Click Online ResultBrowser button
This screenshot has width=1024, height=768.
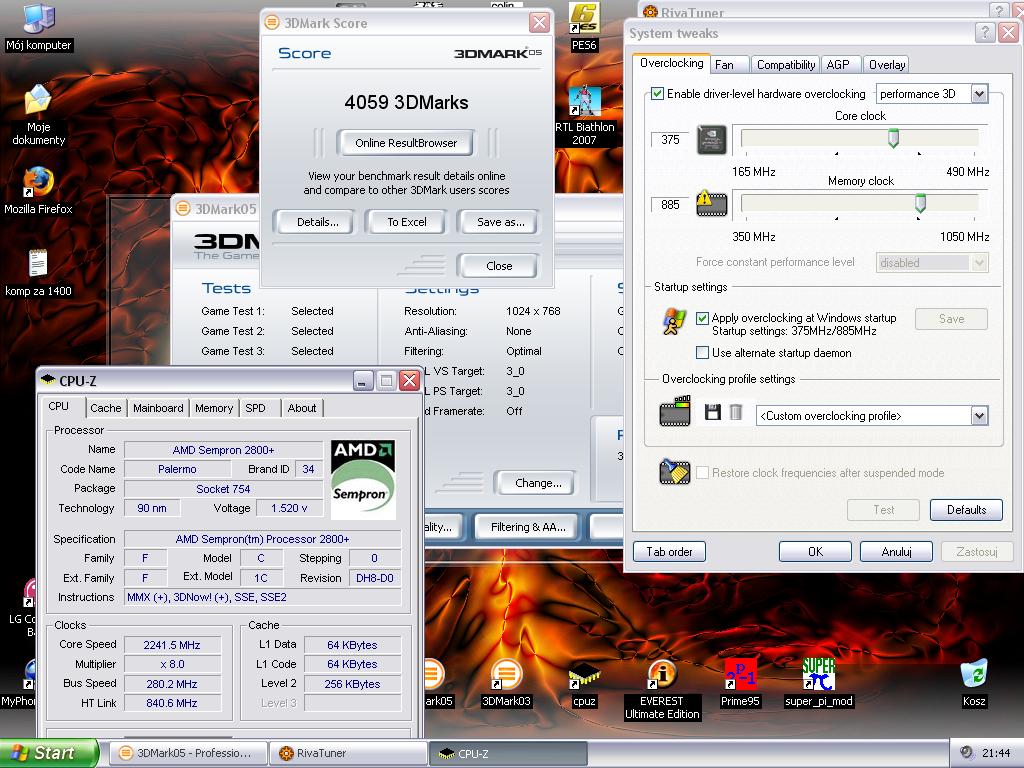coord(406,143)
